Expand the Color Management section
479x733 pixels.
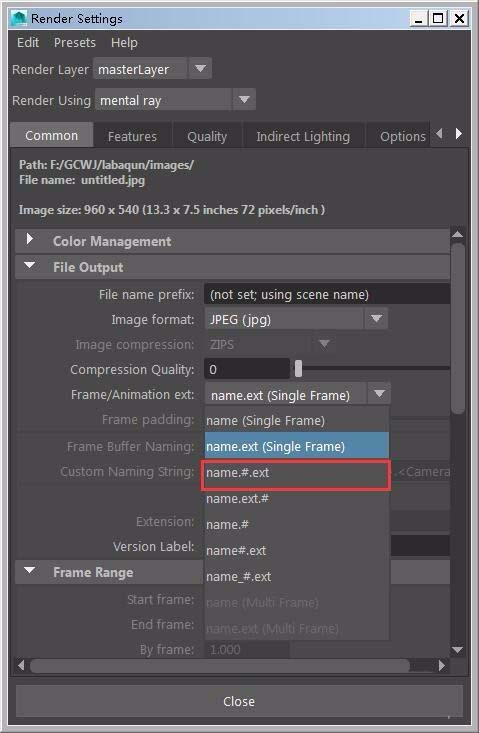pyautogui.click(x=30, y=239)
